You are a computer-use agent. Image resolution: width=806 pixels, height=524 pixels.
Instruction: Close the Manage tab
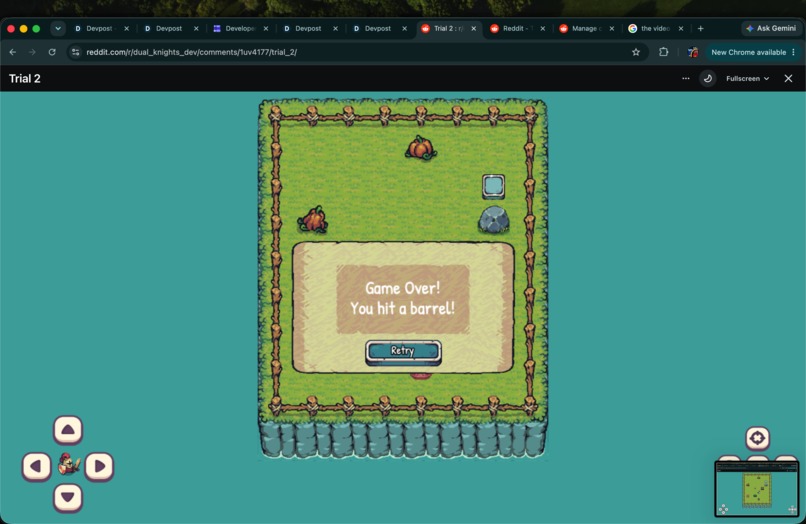[612, 28]
